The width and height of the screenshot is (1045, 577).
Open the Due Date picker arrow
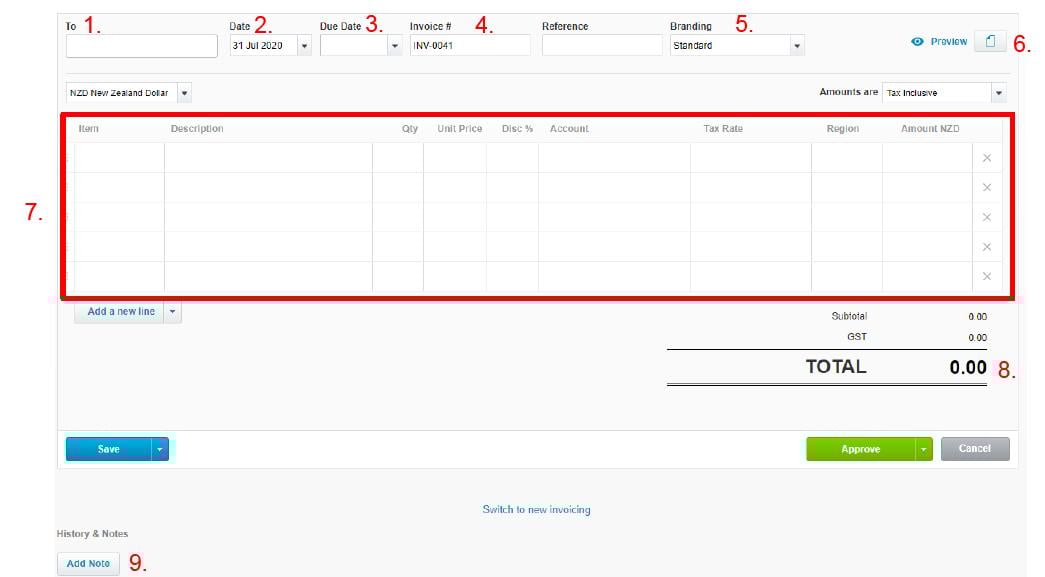[x=394, y=46]
